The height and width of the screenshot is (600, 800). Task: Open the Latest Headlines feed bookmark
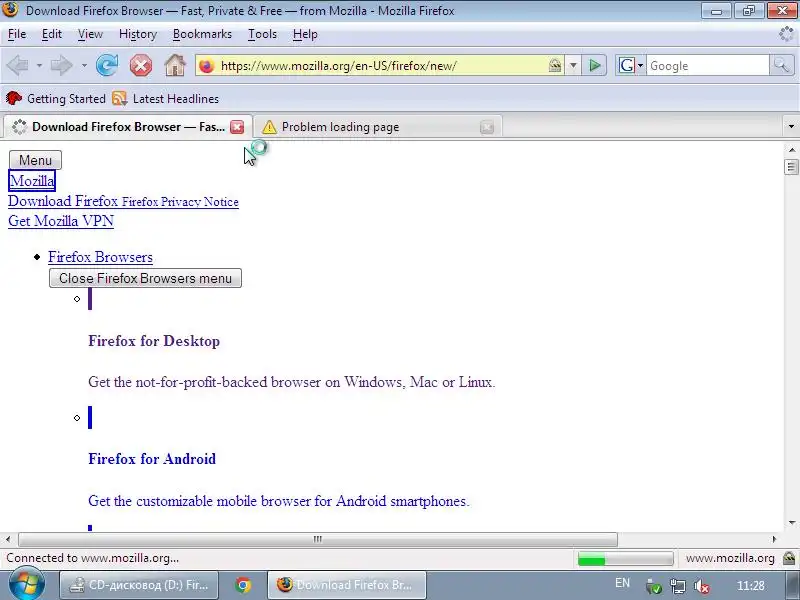(x=166, y=98)
